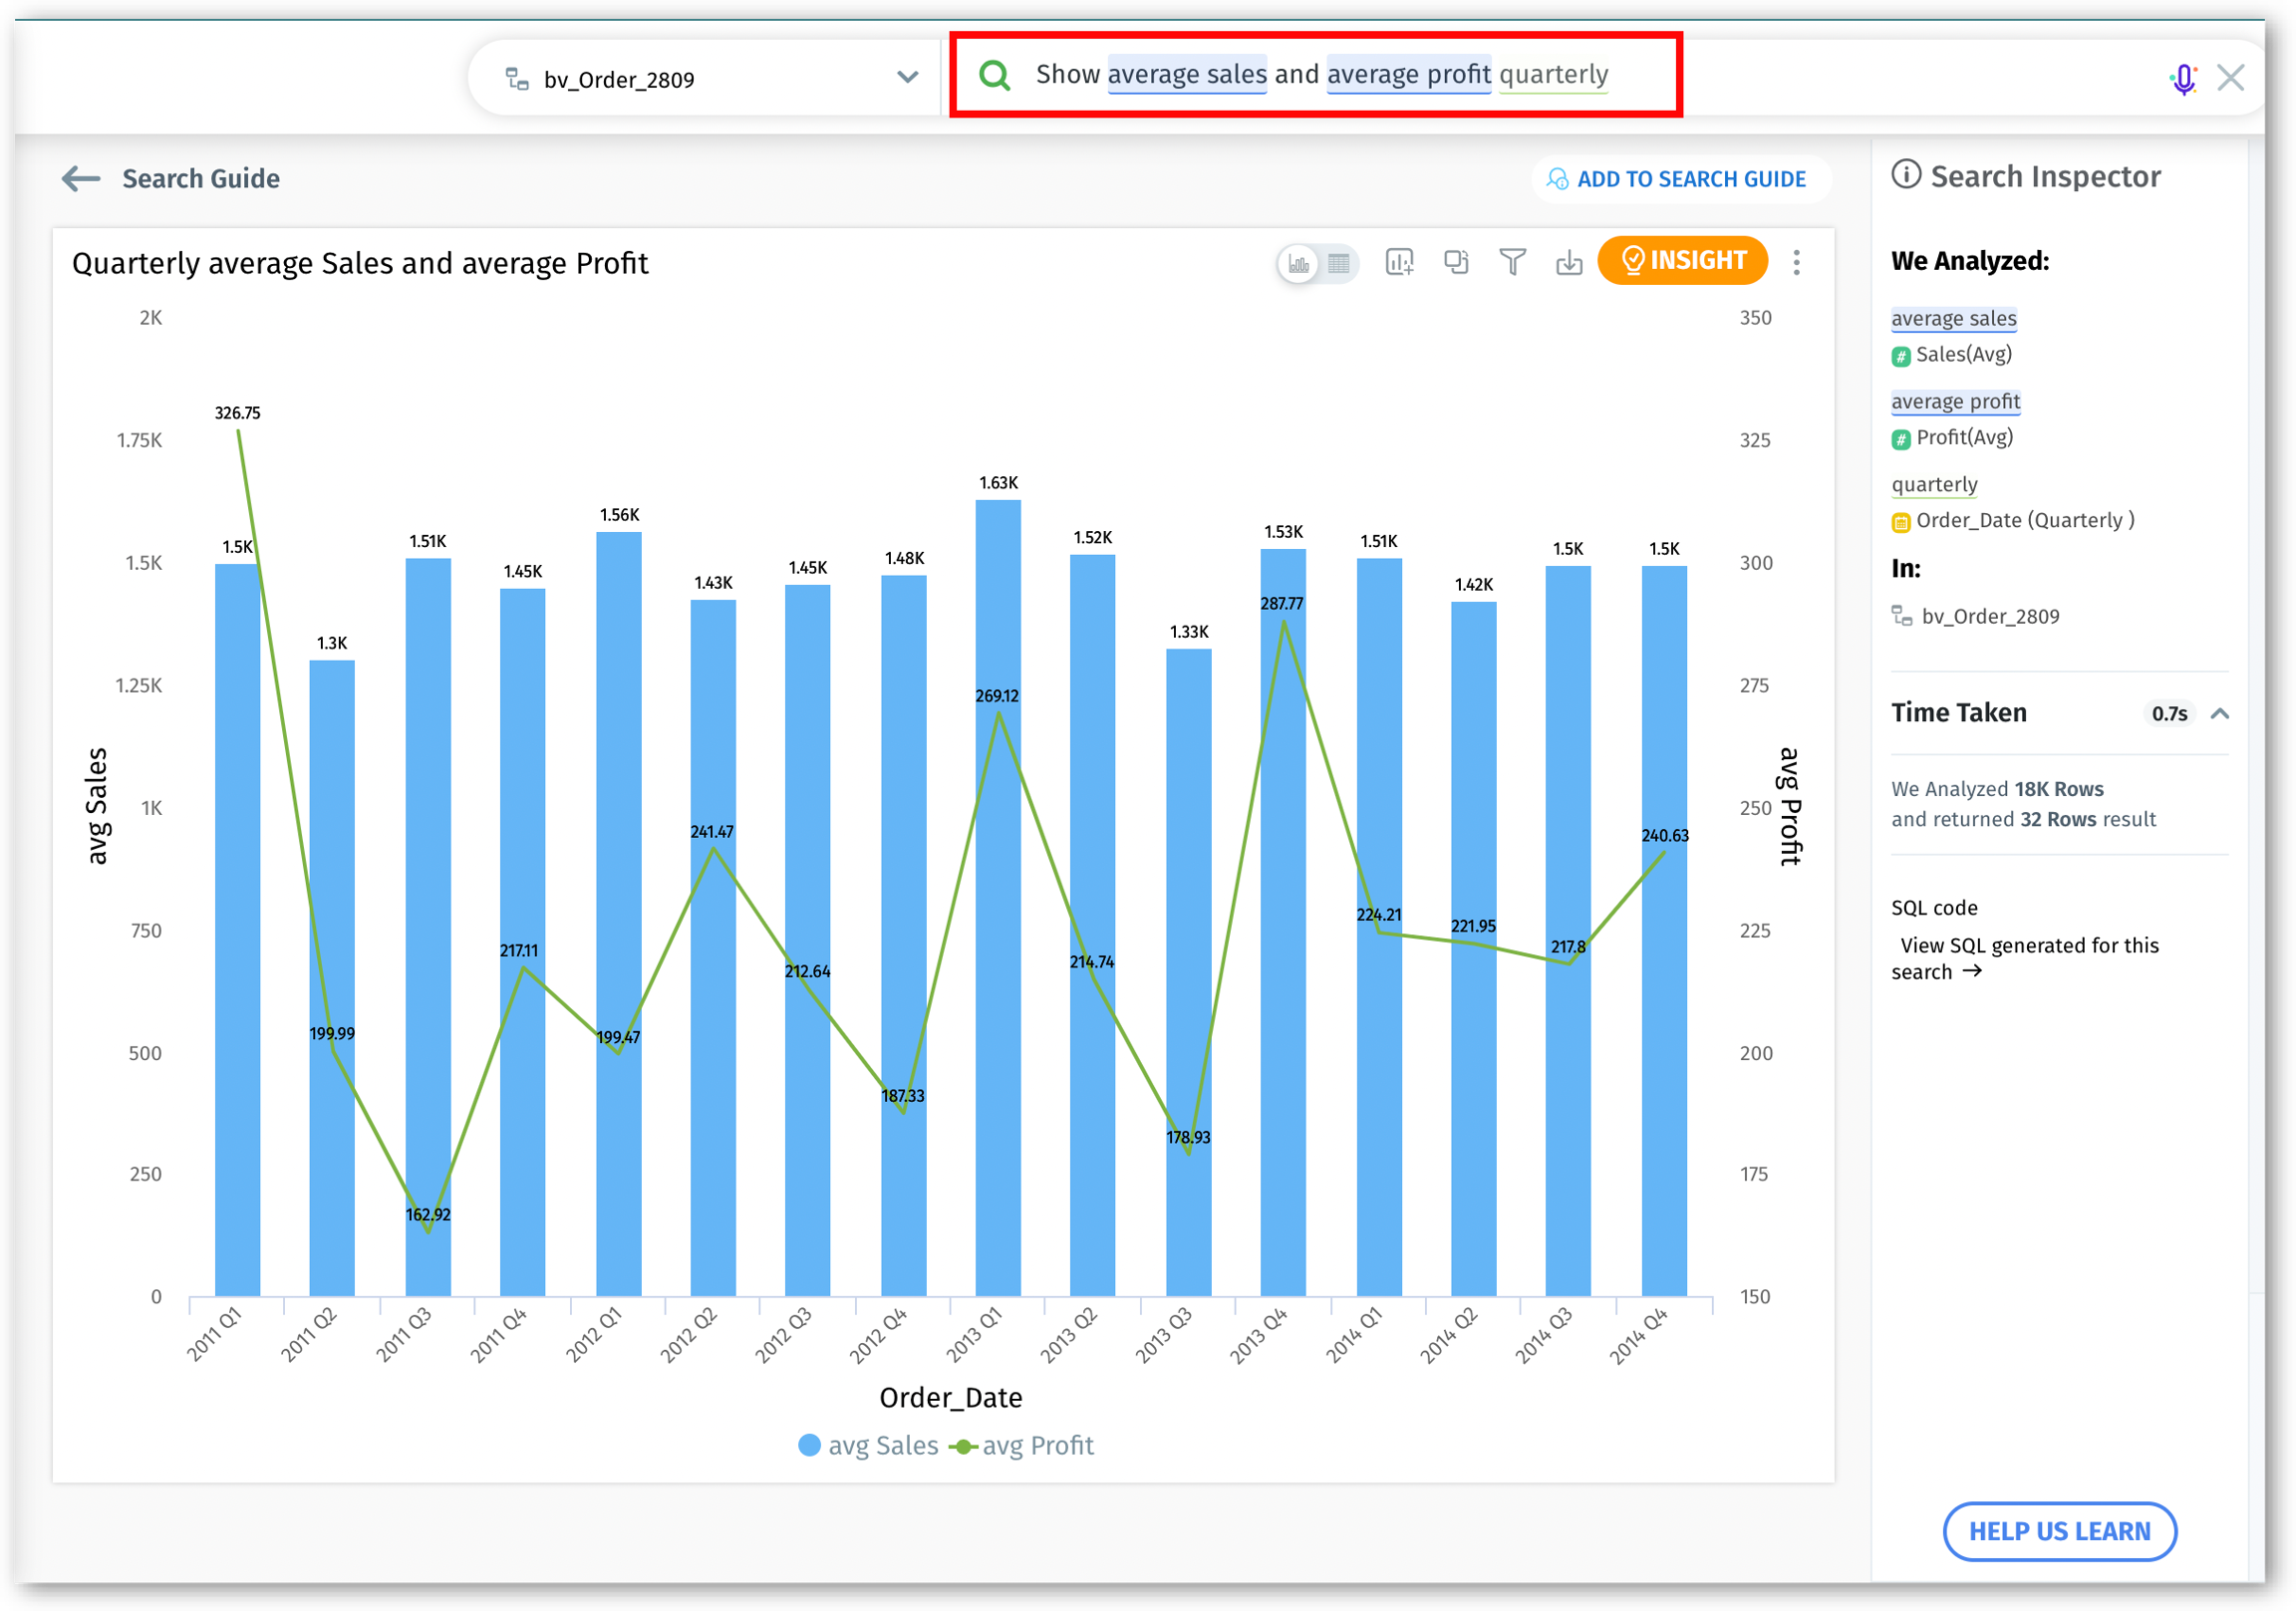The image size is (2296, 1611).
Task: Switch to chart view toggle
Action: click(x=1298, y=264)
